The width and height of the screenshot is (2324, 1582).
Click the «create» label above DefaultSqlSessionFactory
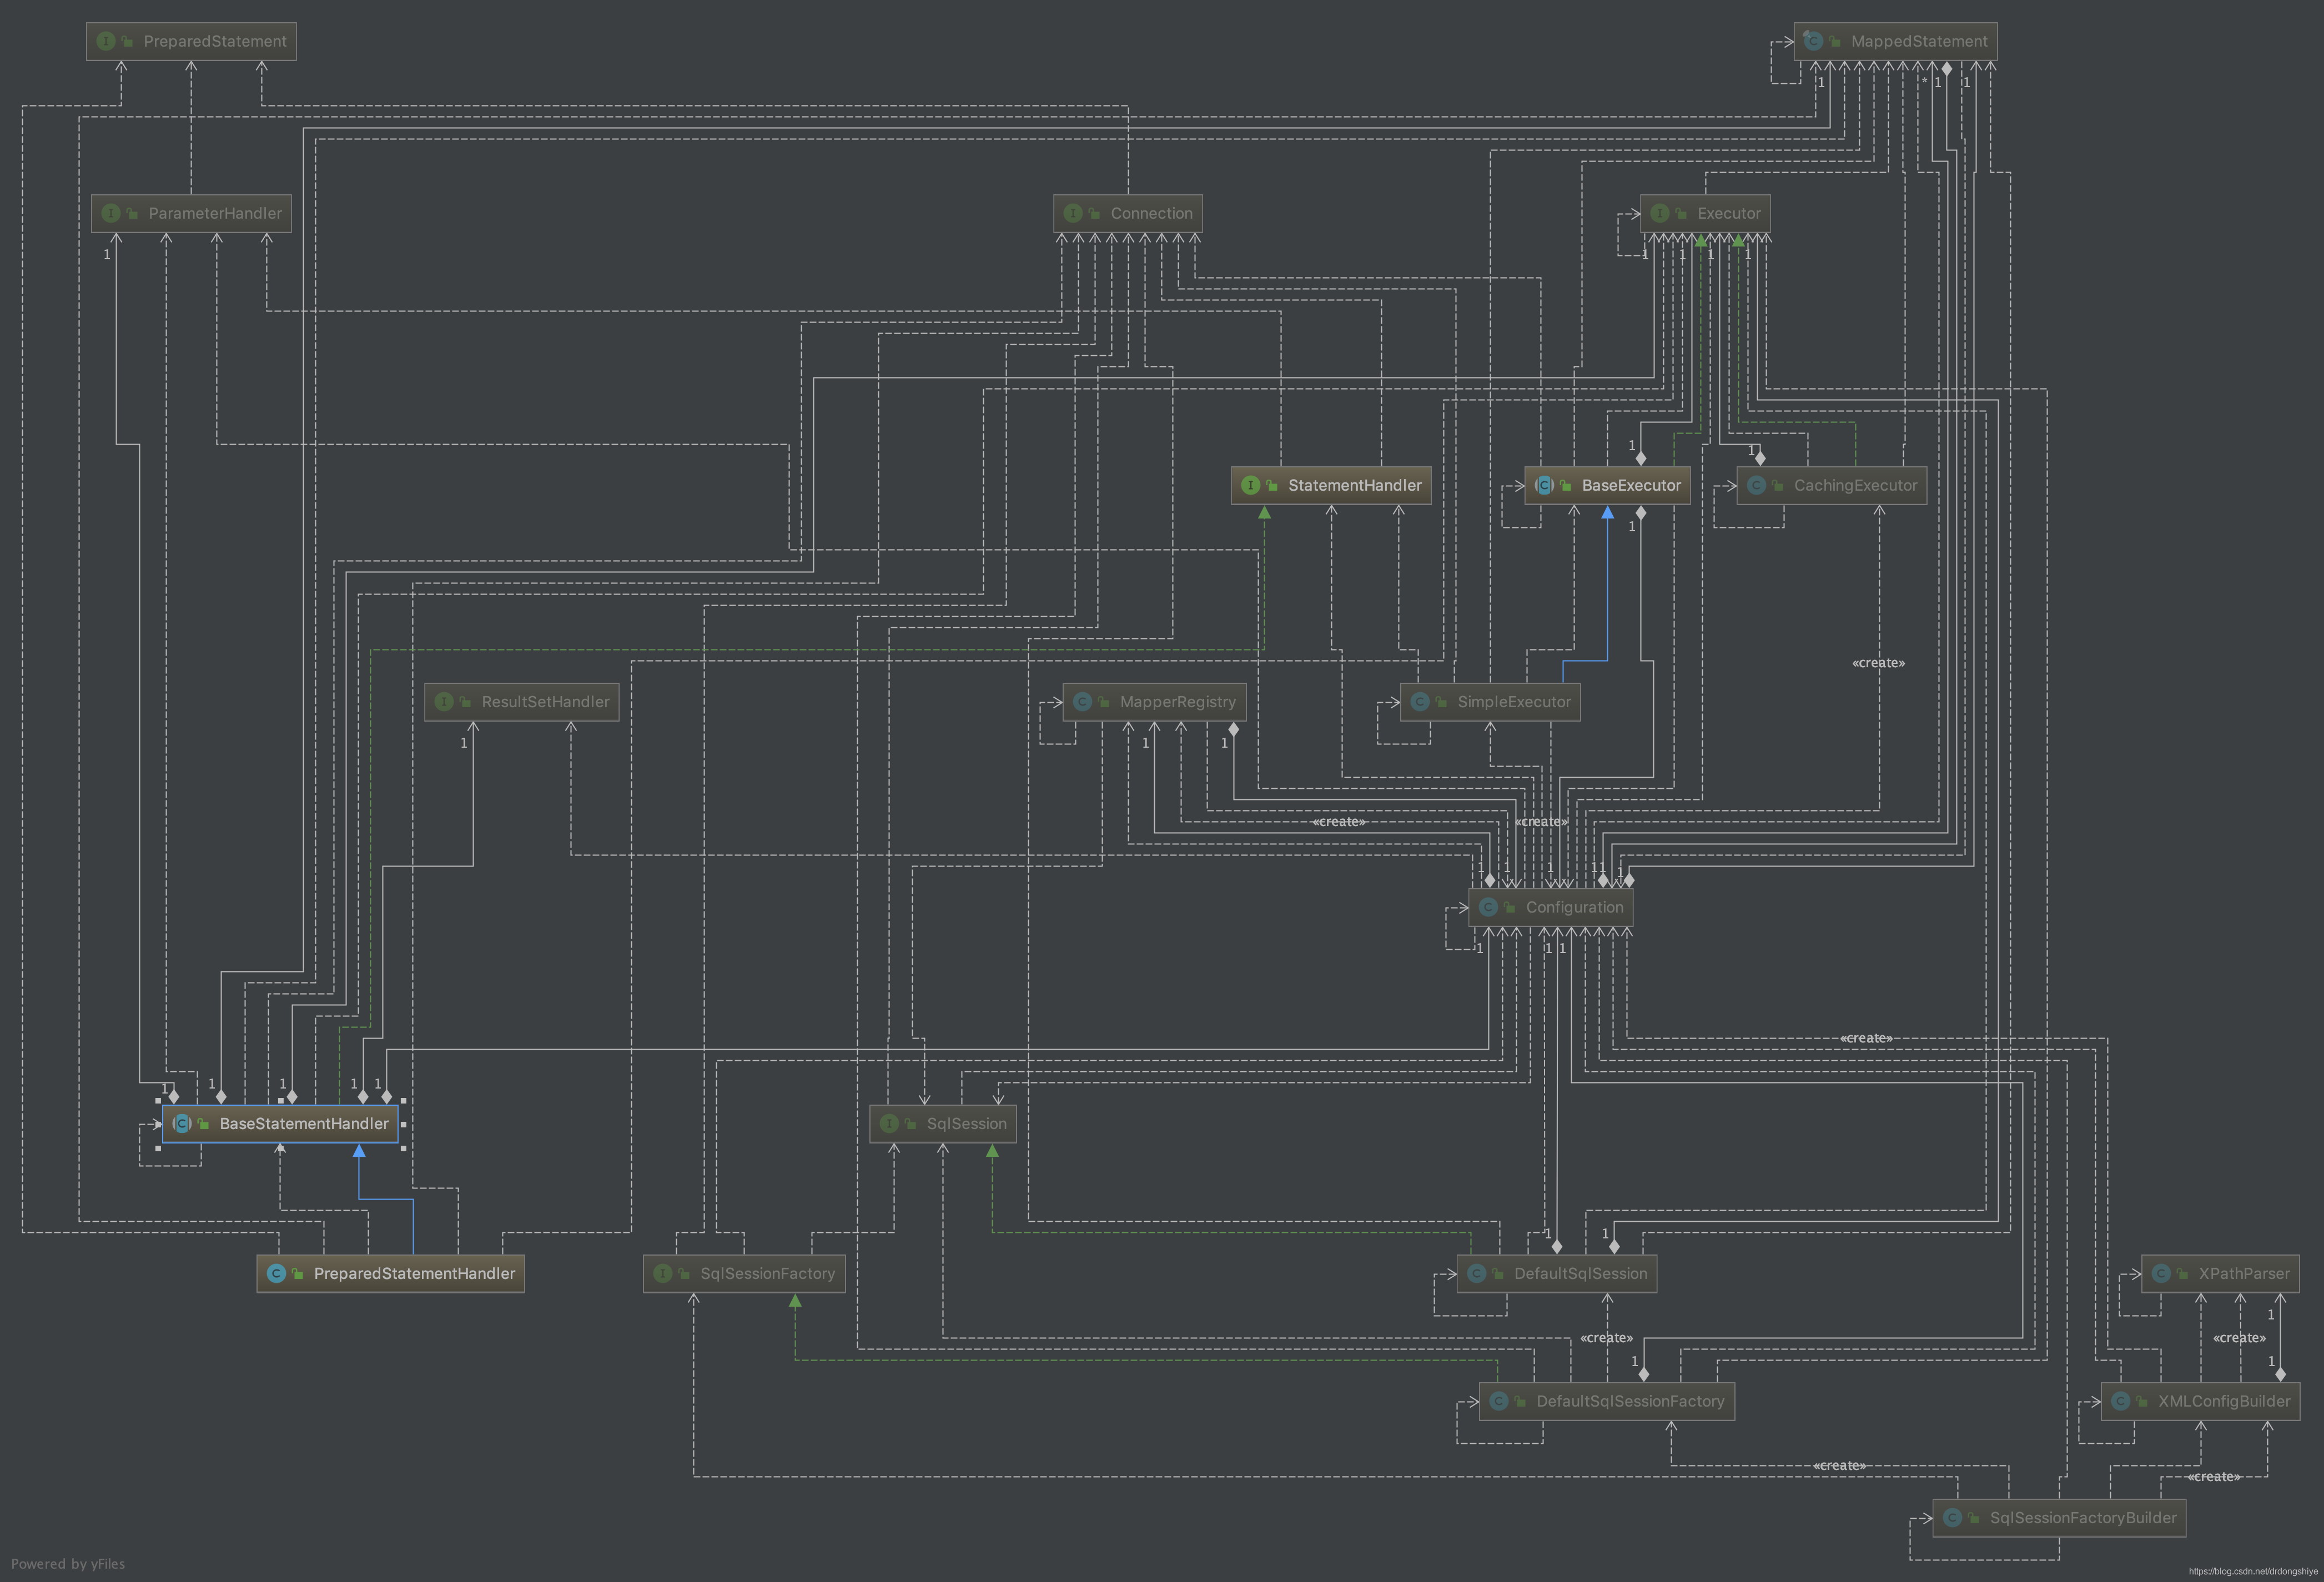(x=1606, y=1338)
